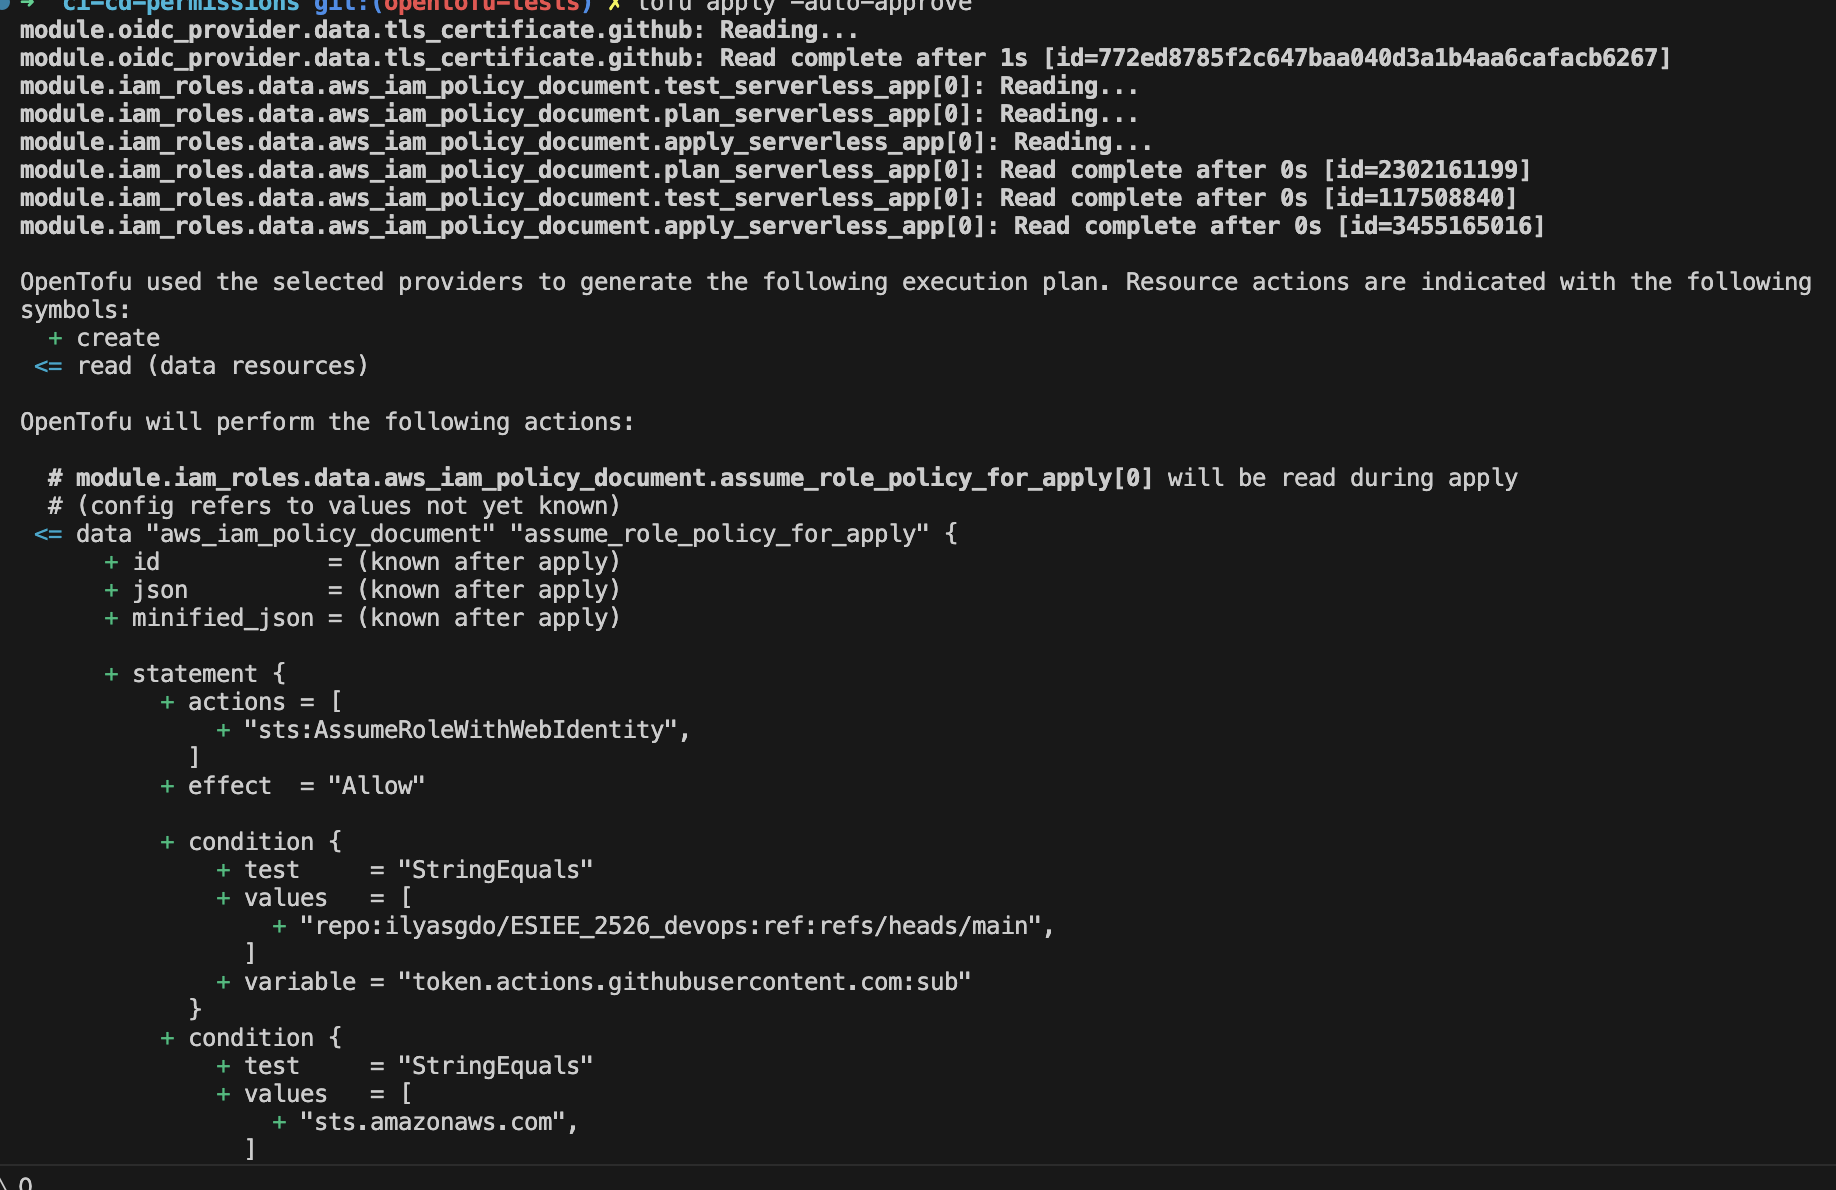Click the repo:ilyasgdo/ESIEE_2526_devops value string
The height and width of the screenshot is (1190, 1836).
click(x=671, y=927)
